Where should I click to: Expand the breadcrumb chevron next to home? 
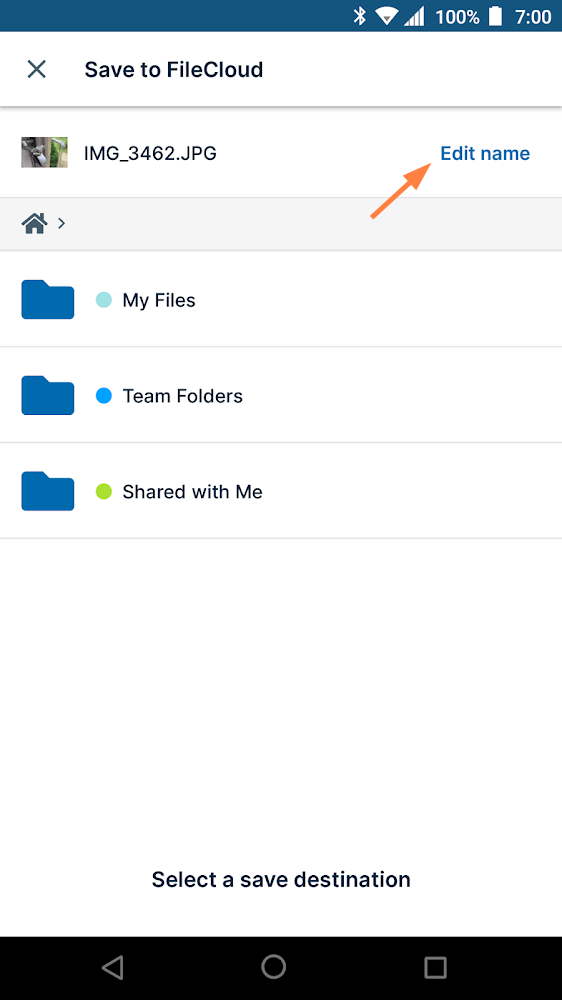coord(61,223)
